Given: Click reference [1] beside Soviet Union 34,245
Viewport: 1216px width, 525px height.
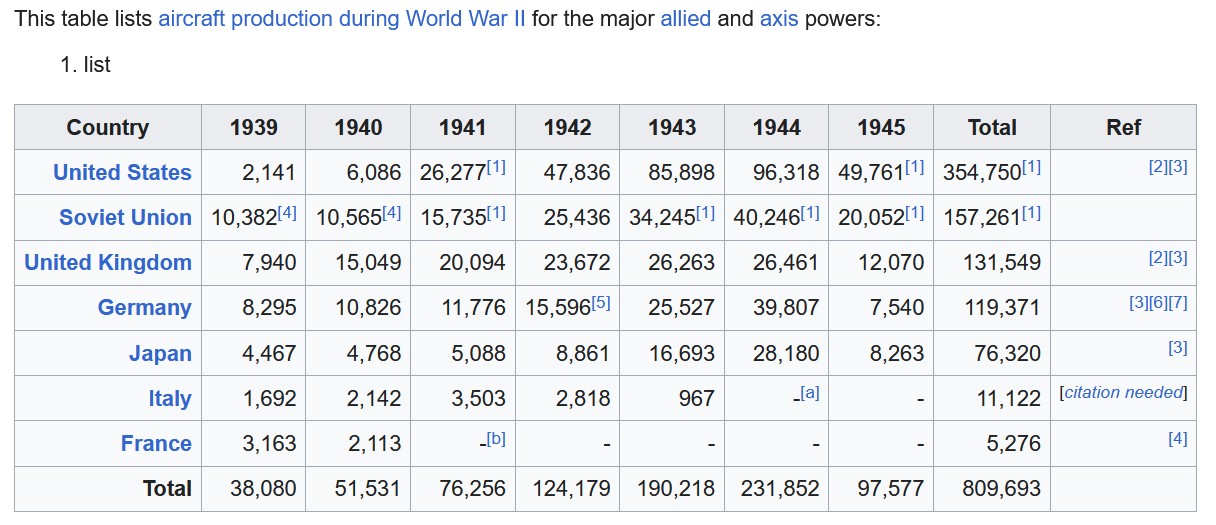Looking at the screenshot, I should (x=705, y=212).
